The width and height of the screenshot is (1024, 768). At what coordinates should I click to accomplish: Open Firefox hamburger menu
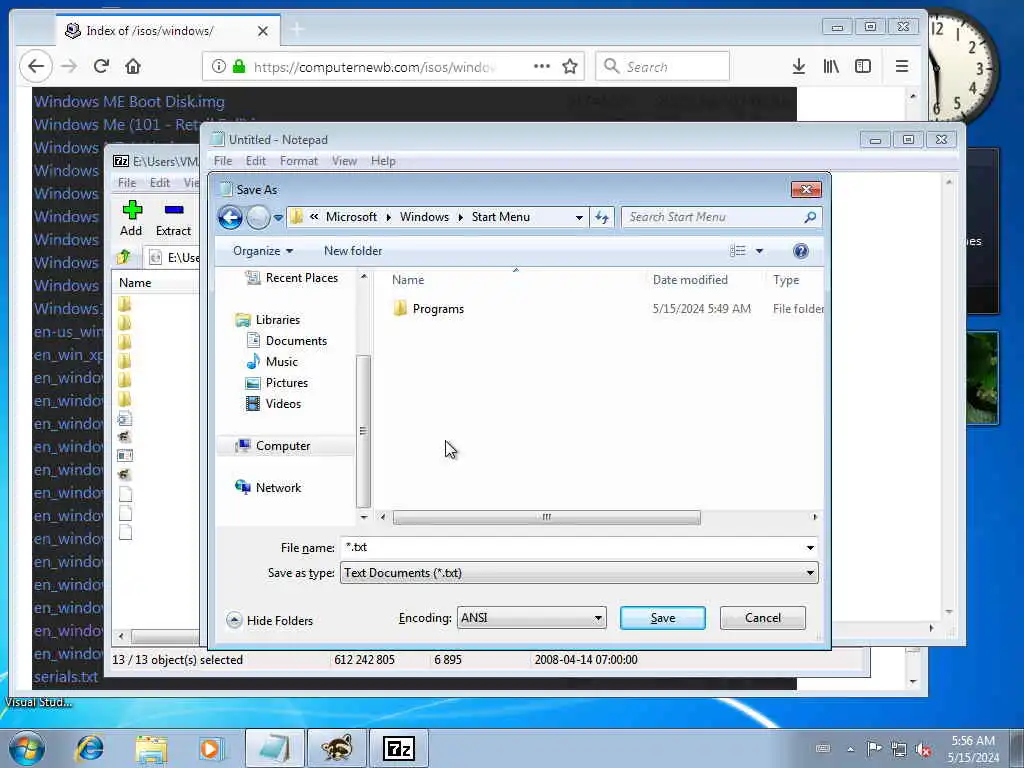pos(902,66)
